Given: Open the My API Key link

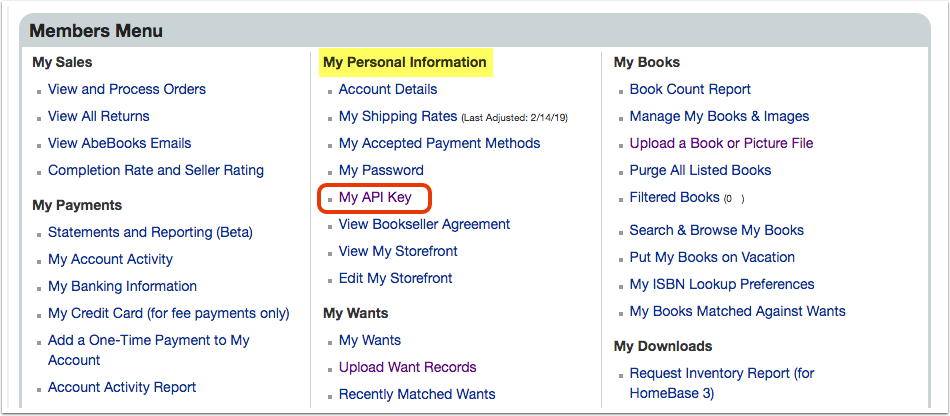Looking at the screenshot, I should 375,197.
